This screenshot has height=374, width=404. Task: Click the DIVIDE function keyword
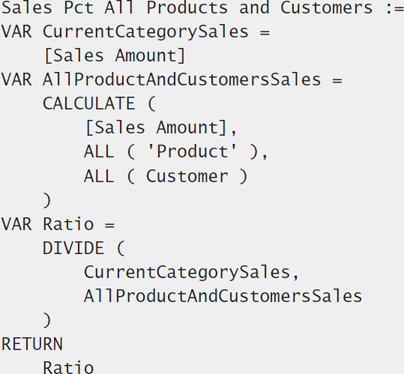[x=73, y=248]
